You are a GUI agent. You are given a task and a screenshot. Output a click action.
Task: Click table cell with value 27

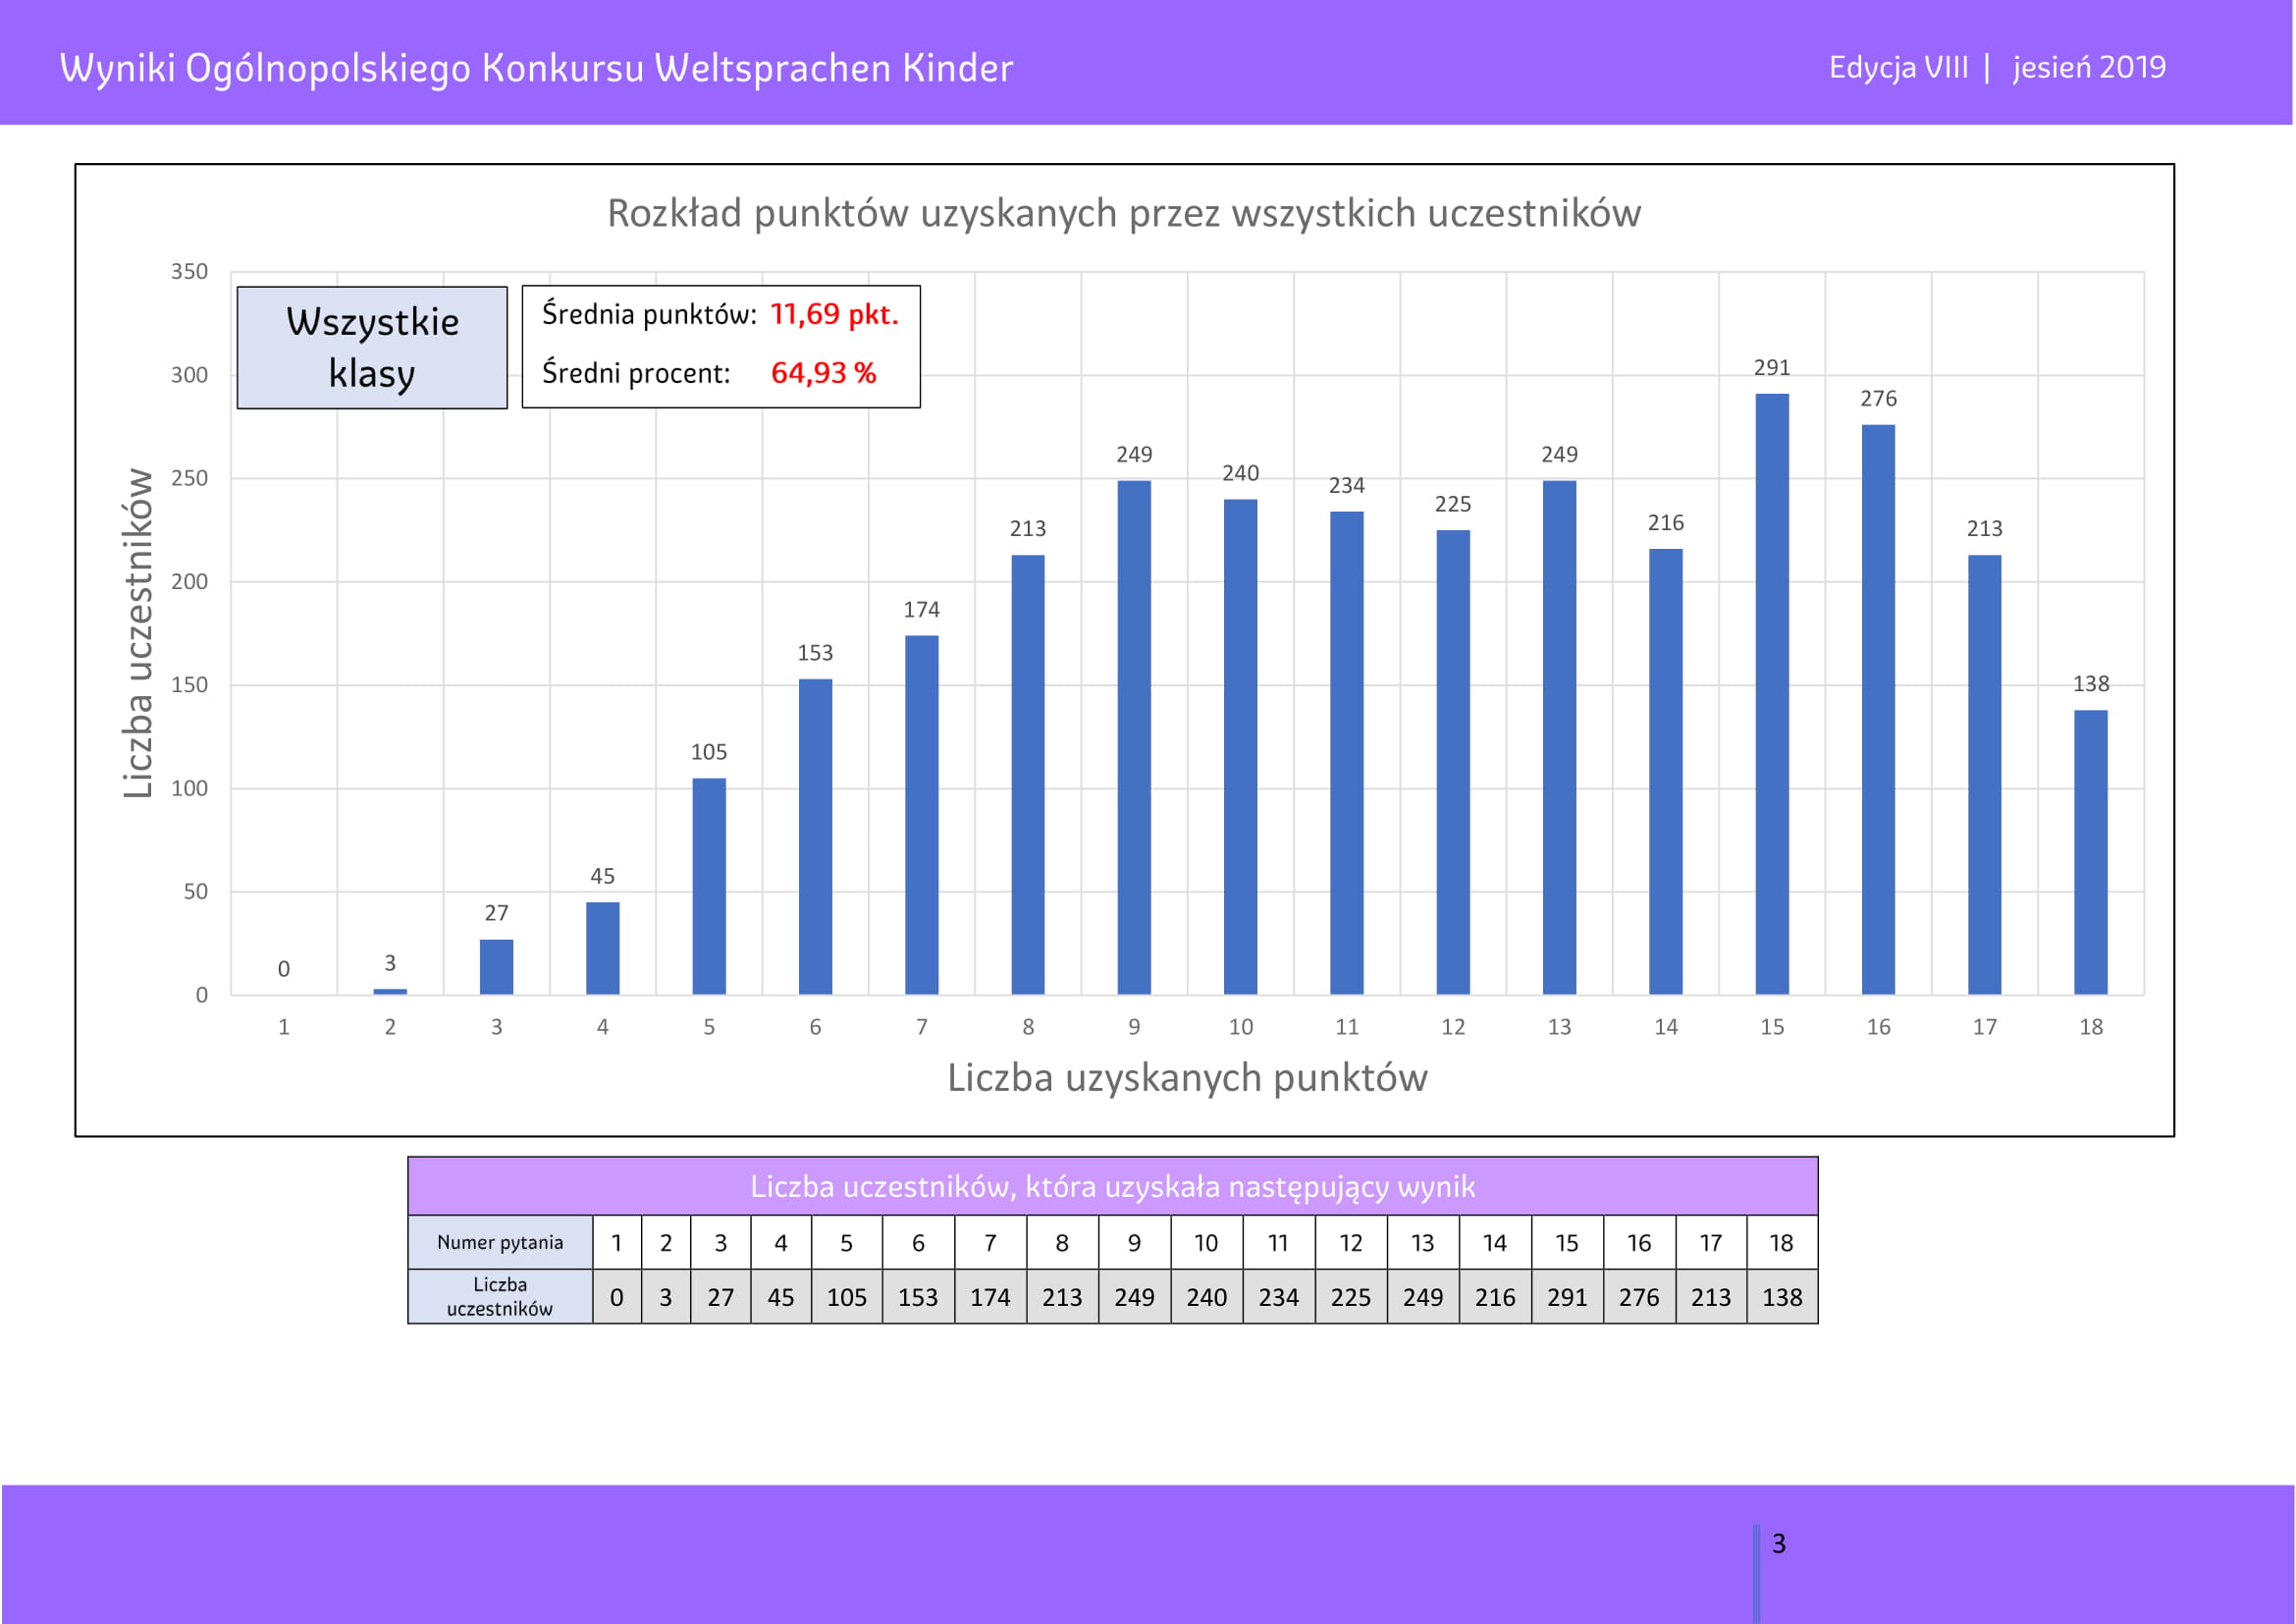tap(720, 1297)
